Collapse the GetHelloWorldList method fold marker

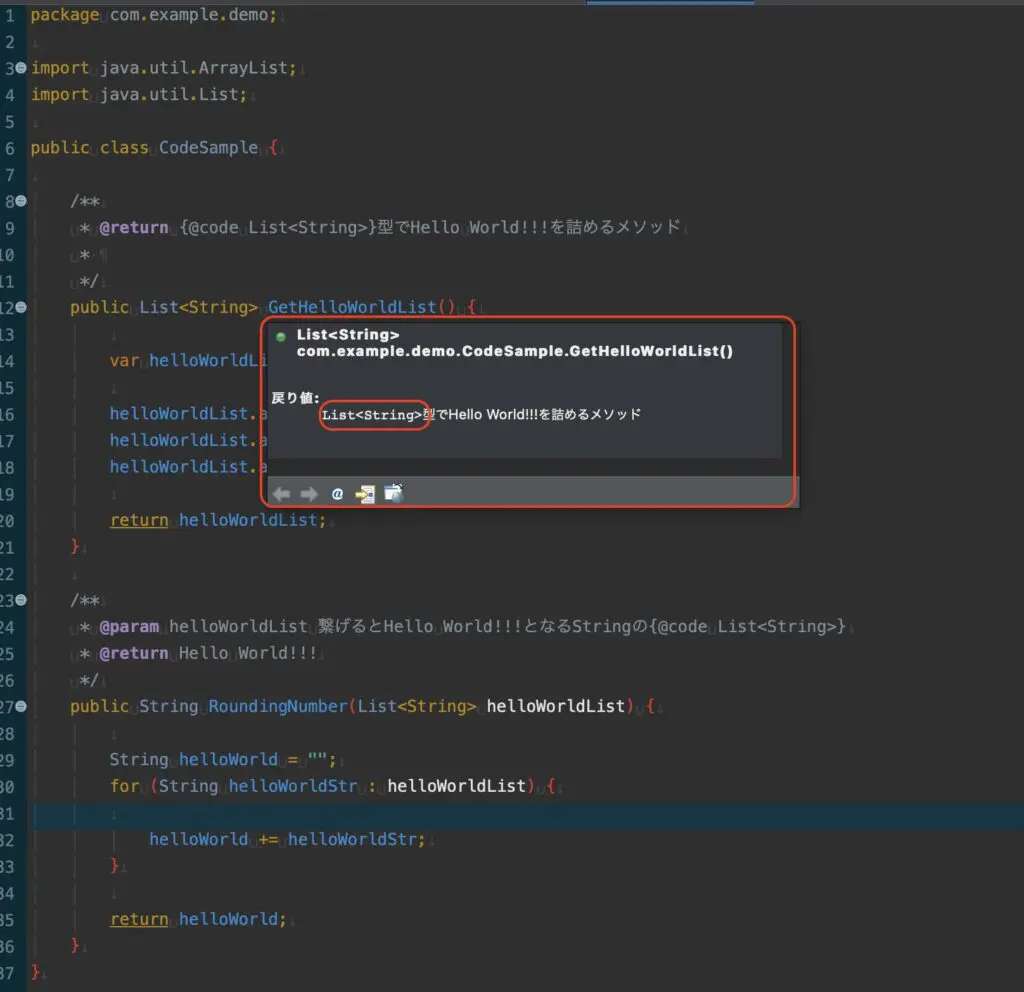pyautogui.click(x=19, y=307)
